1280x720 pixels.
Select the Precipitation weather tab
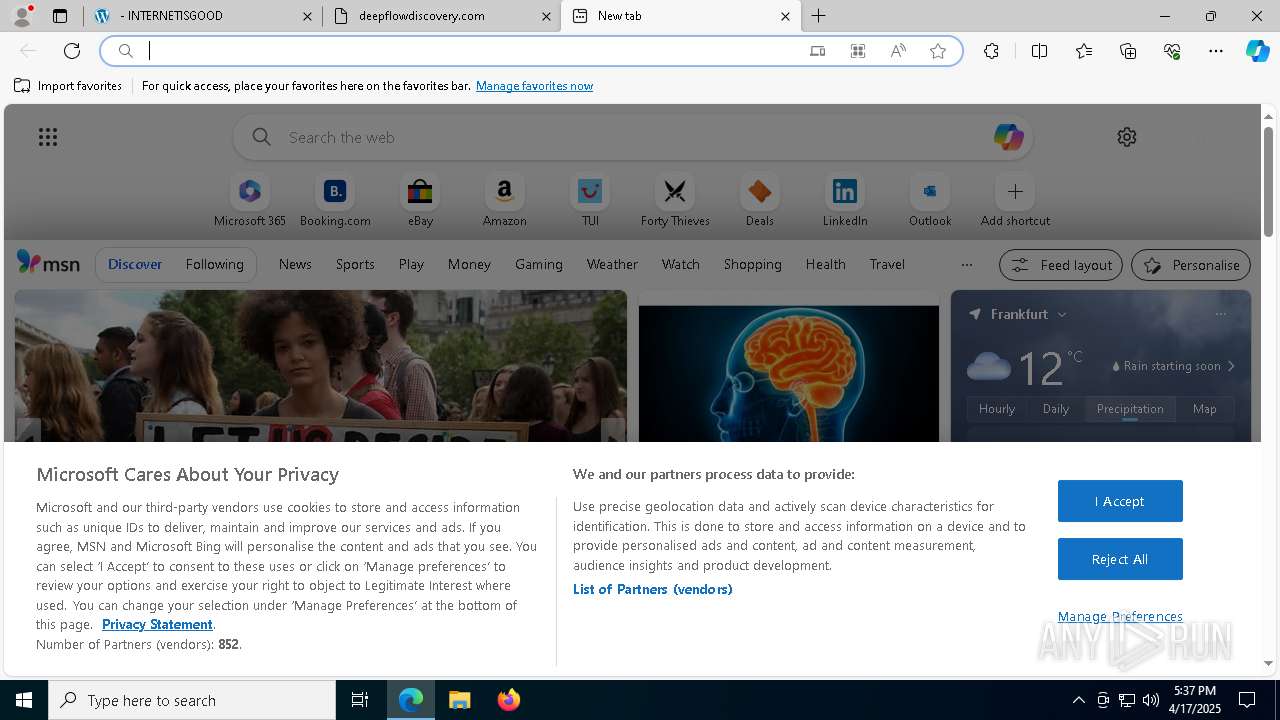(x=1130, y=409)
